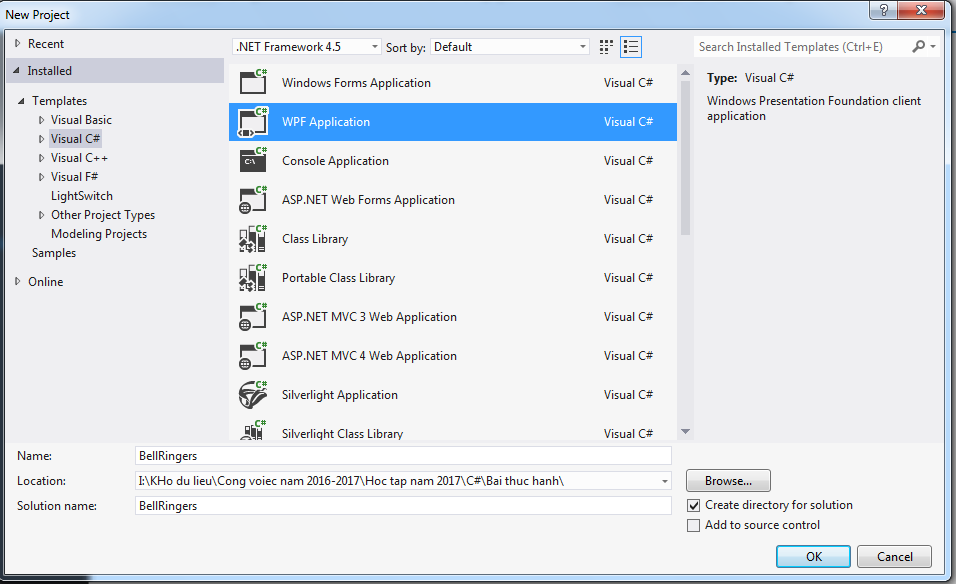Viewport: 956px width, 584px height.
Task: Choose the Class Library template icon
Action: [x=253, y=238]
